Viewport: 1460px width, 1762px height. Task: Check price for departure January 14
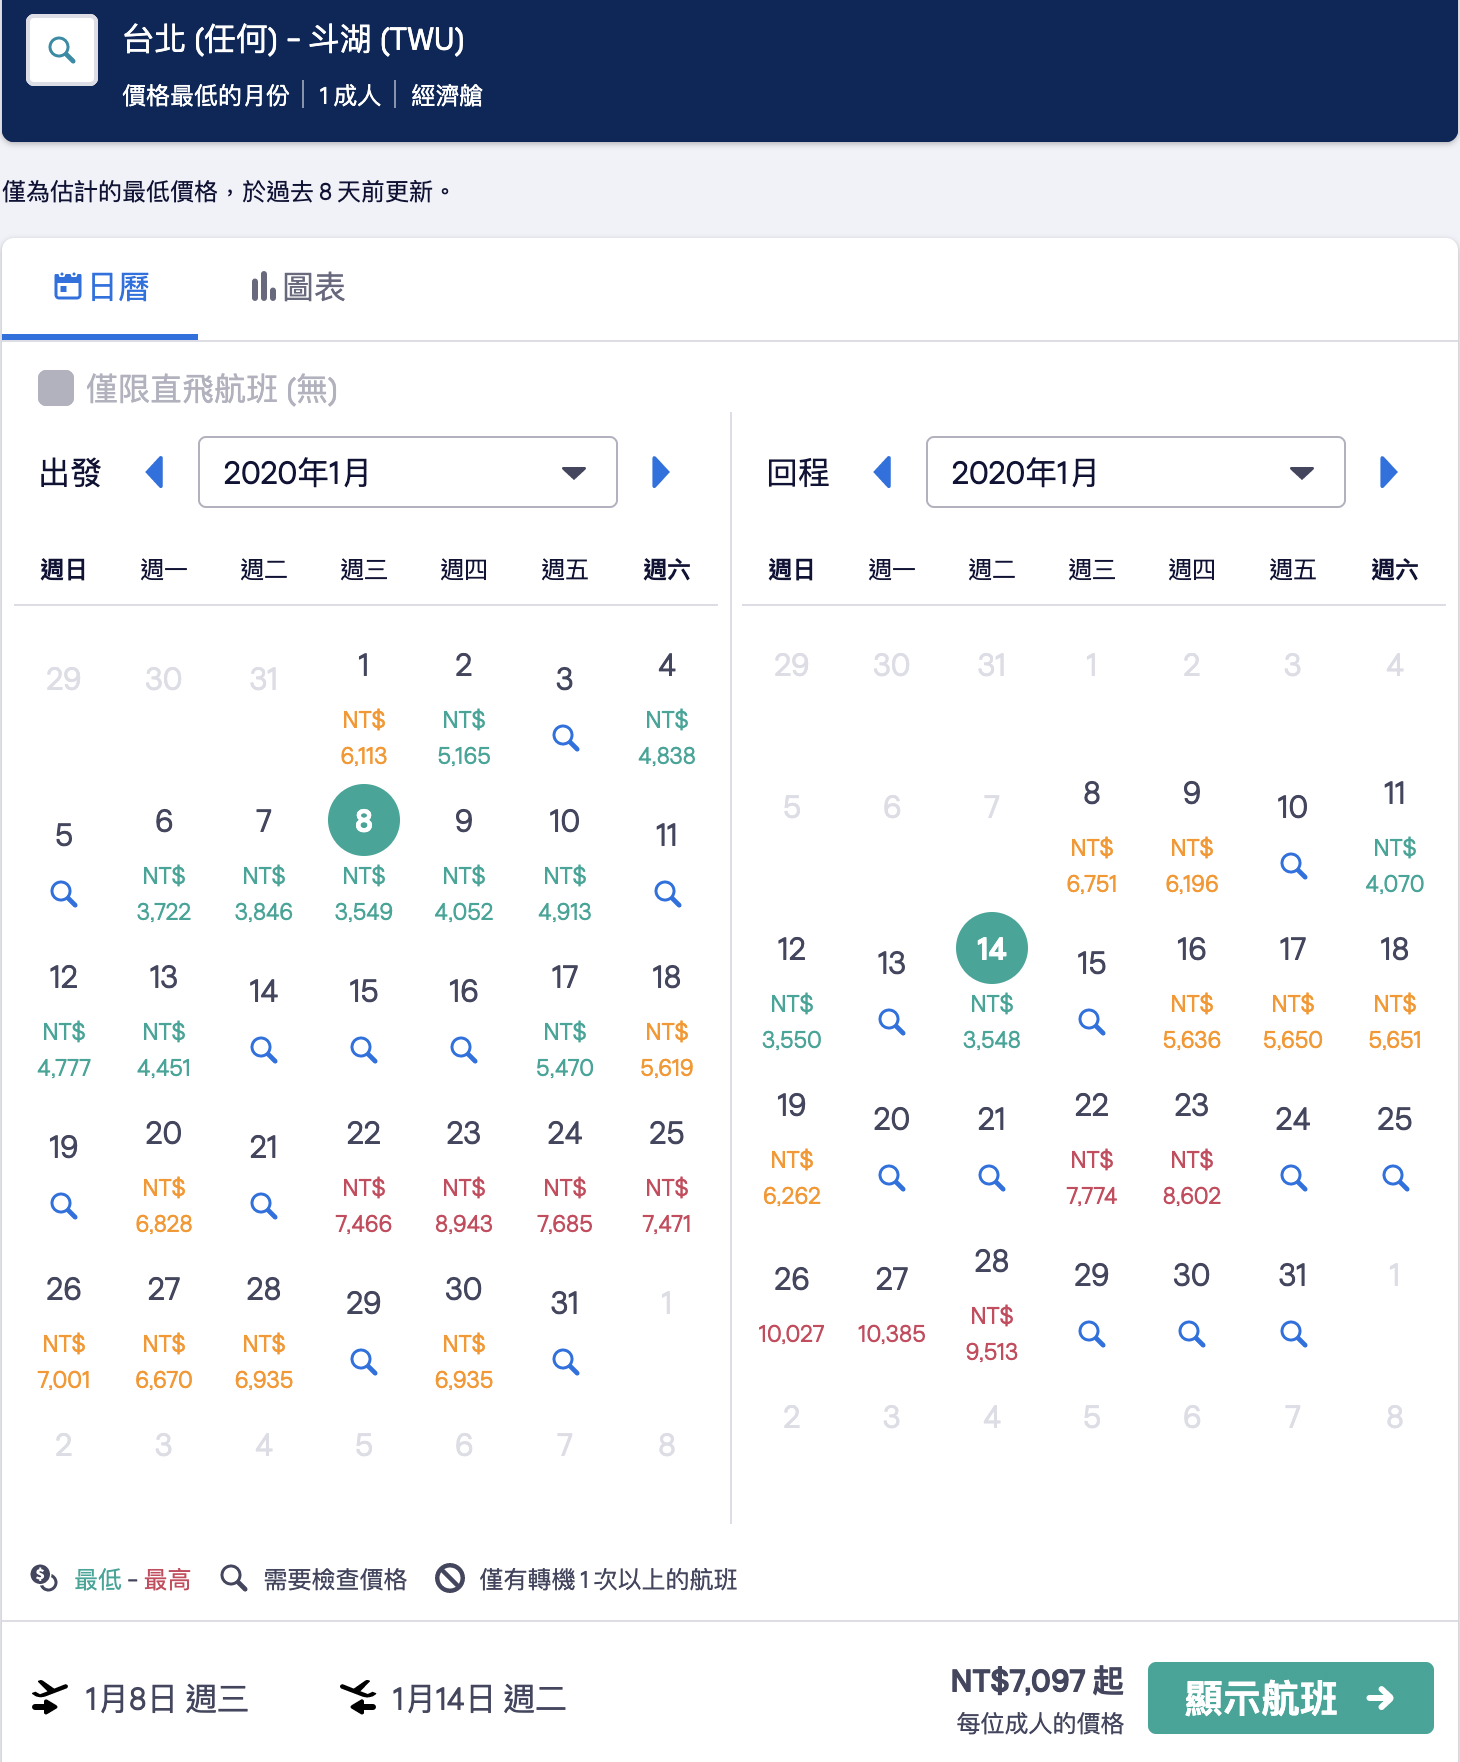(x=264, y=1050)
